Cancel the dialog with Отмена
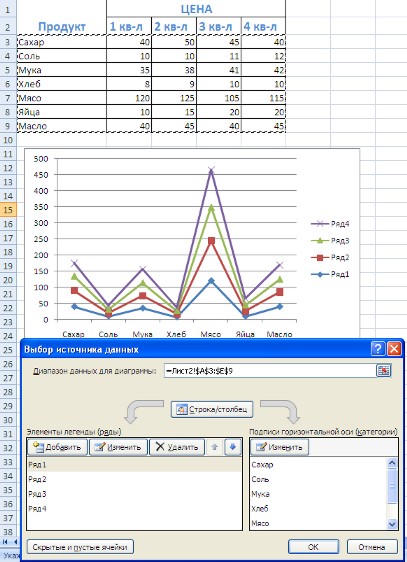The width and height of the screenshot is (407, 562). [372, 547]
